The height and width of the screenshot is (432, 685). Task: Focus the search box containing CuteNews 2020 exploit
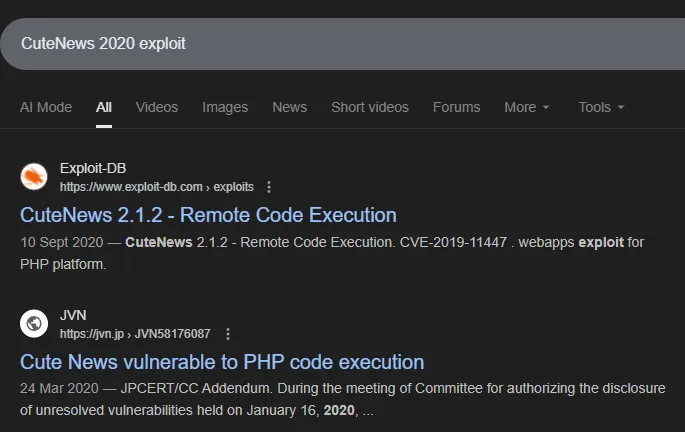[340, 44]
